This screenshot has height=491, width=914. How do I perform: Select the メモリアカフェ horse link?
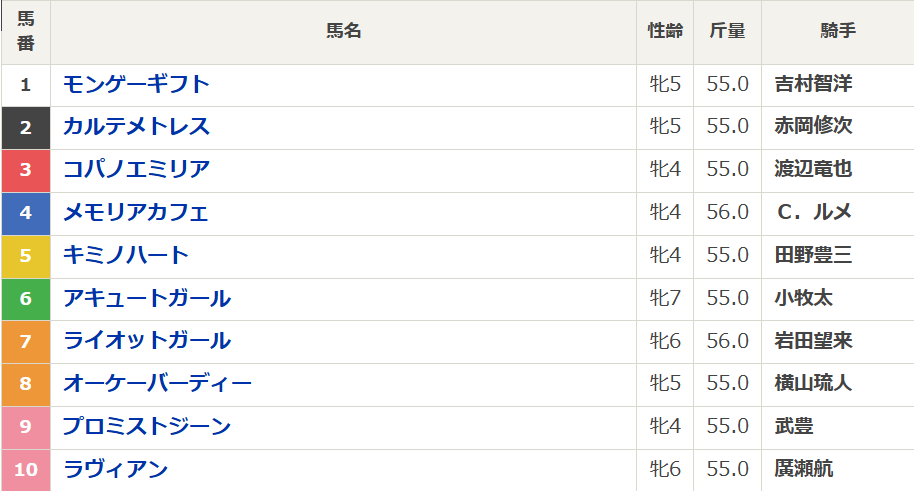tap(136, 212)
